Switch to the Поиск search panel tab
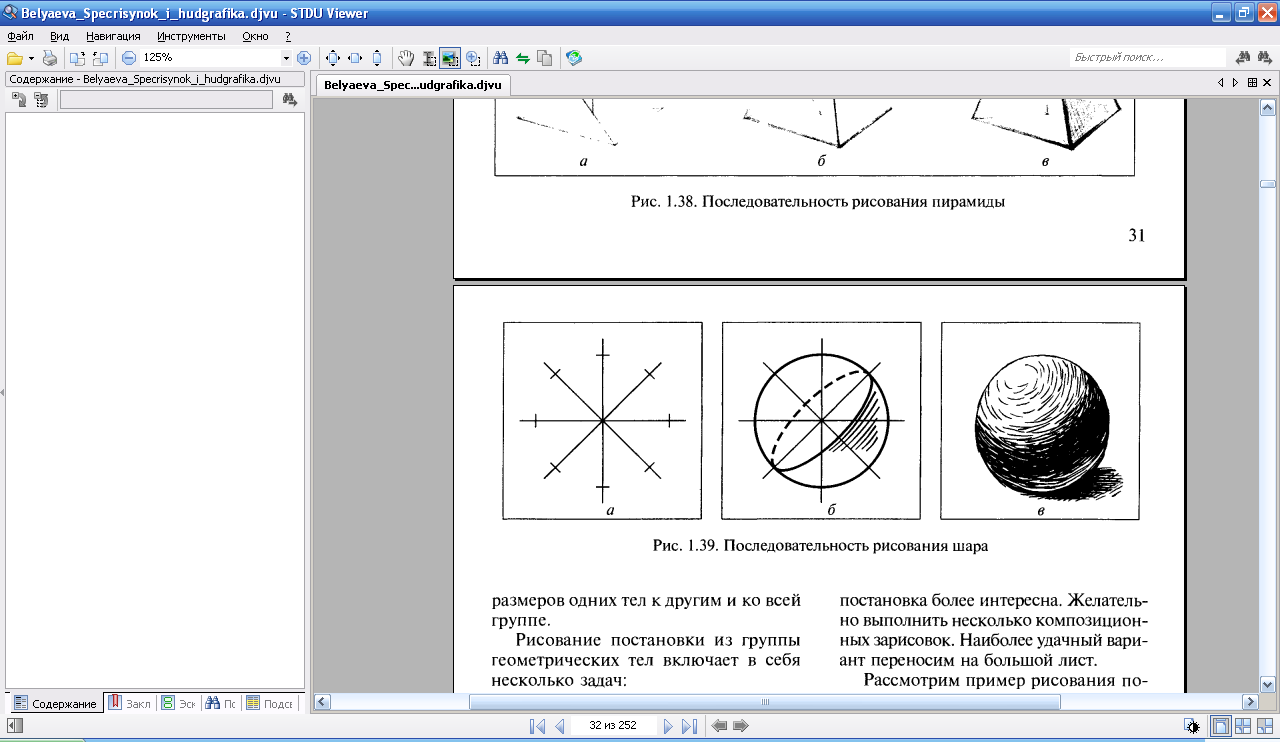Screen dimensions: 1280x742 point(221,703)
